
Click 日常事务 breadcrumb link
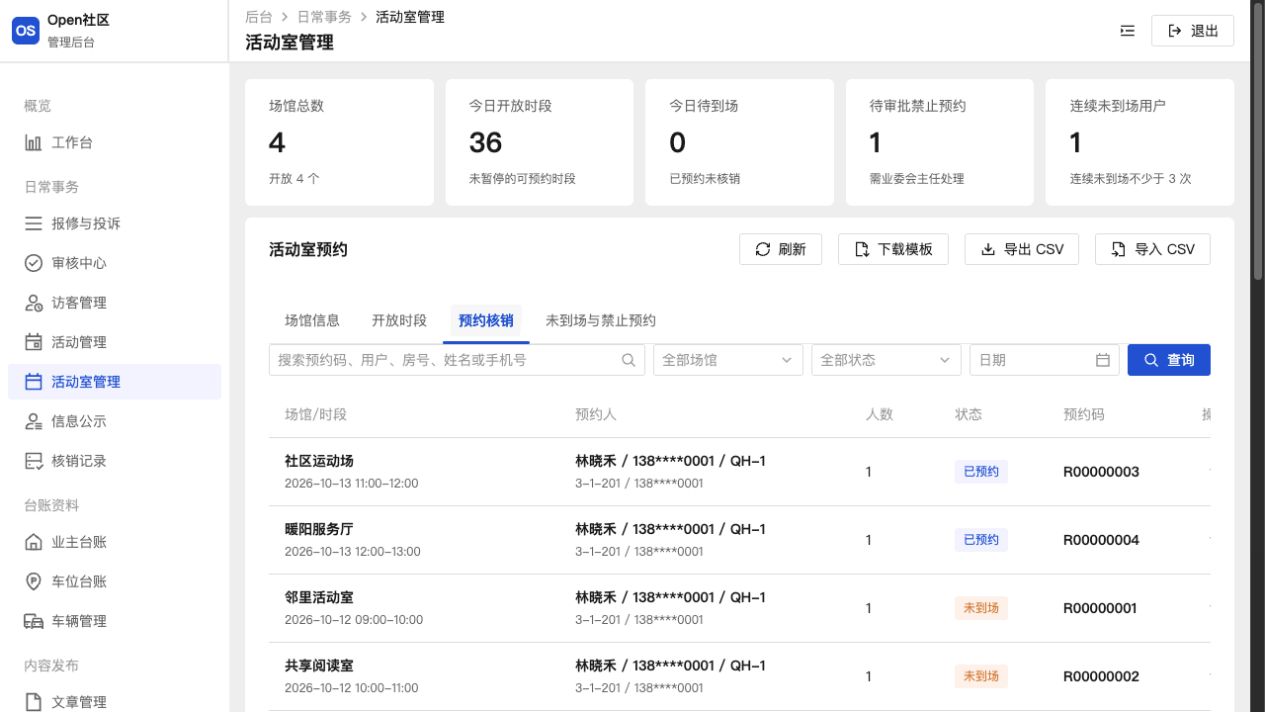pos(324,17)
